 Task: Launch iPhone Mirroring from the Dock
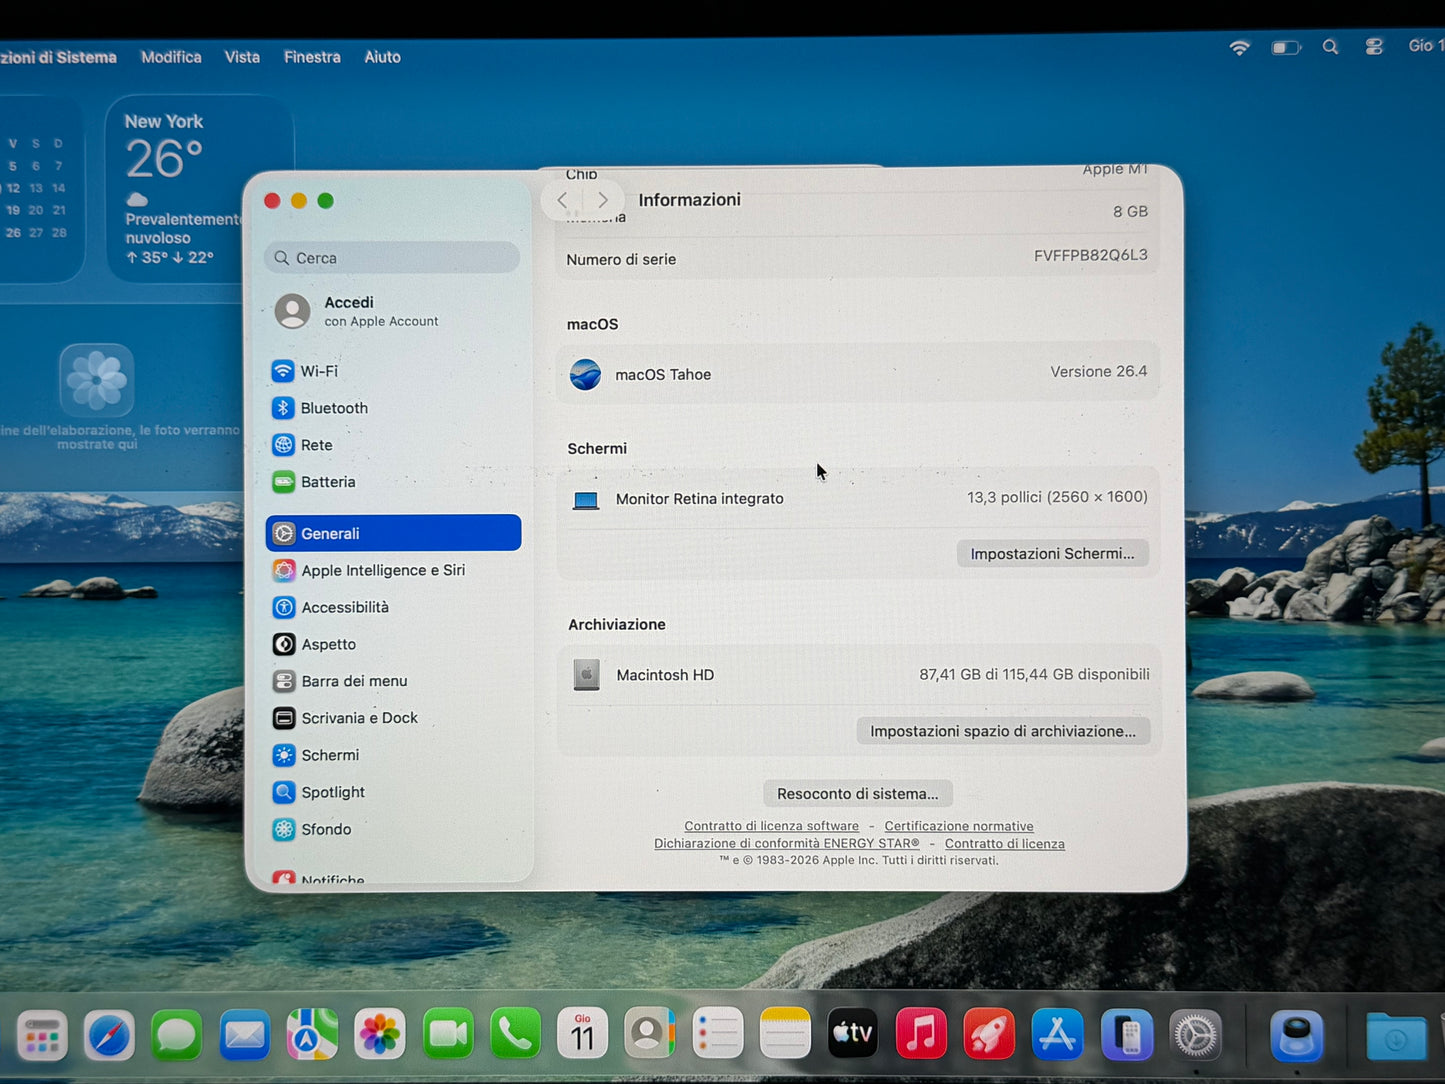pos(1127,1035)
